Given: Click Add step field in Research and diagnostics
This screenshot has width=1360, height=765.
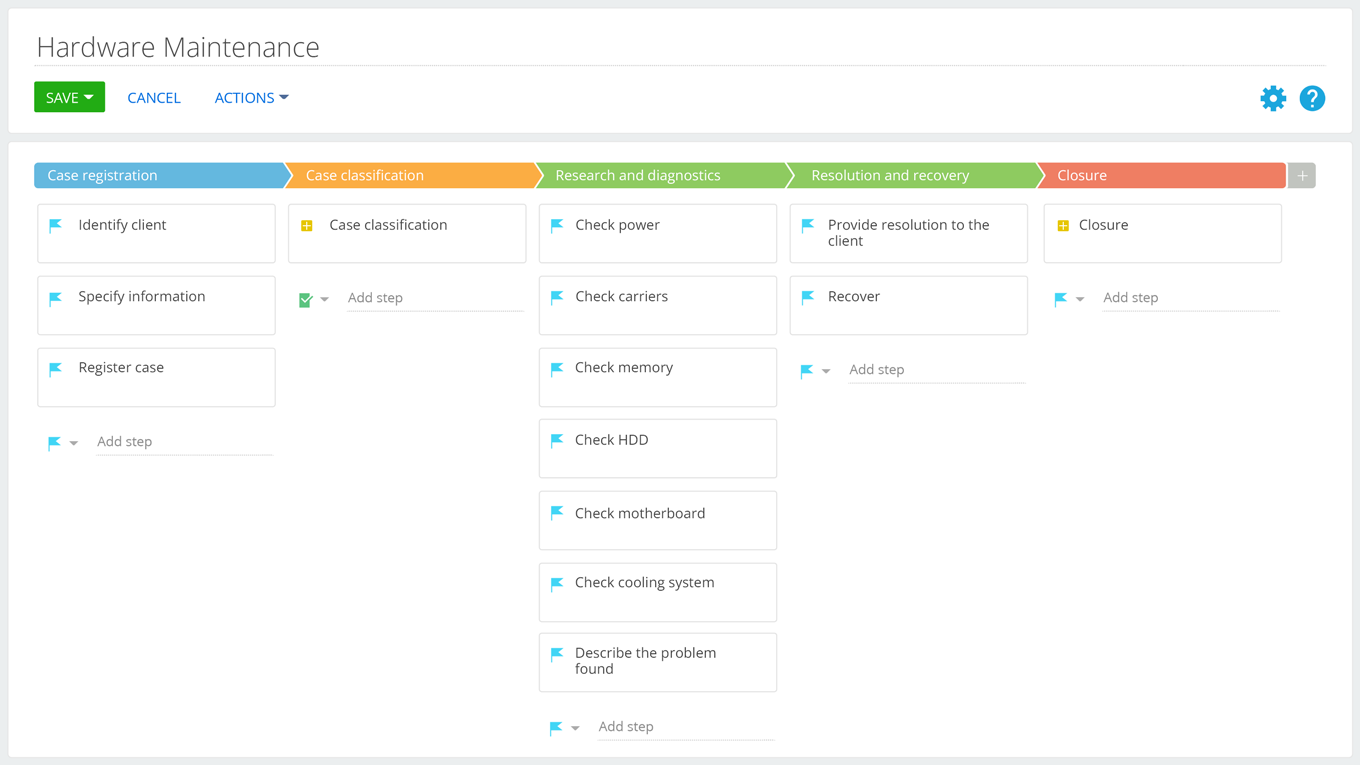Looking at the screenshot, I should pyautogui.click(x=686, y=727).
